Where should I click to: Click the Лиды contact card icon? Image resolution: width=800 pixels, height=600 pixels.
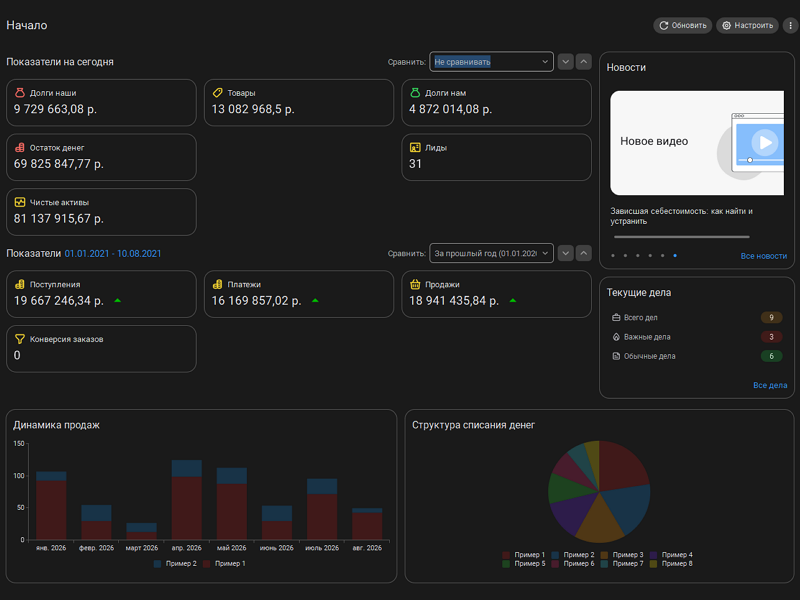click(x=415, y=147)
